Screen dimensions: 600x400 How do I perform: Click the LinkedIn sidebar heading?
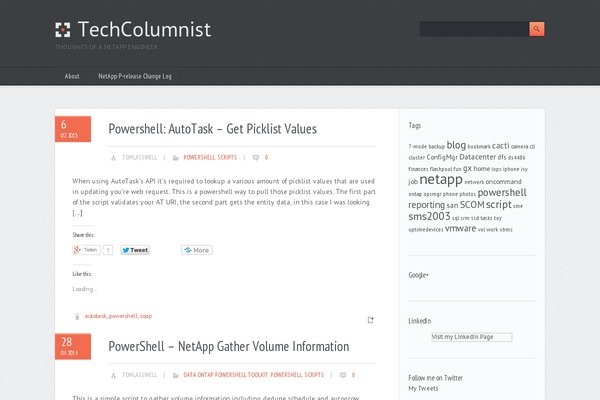pos(419,321)
